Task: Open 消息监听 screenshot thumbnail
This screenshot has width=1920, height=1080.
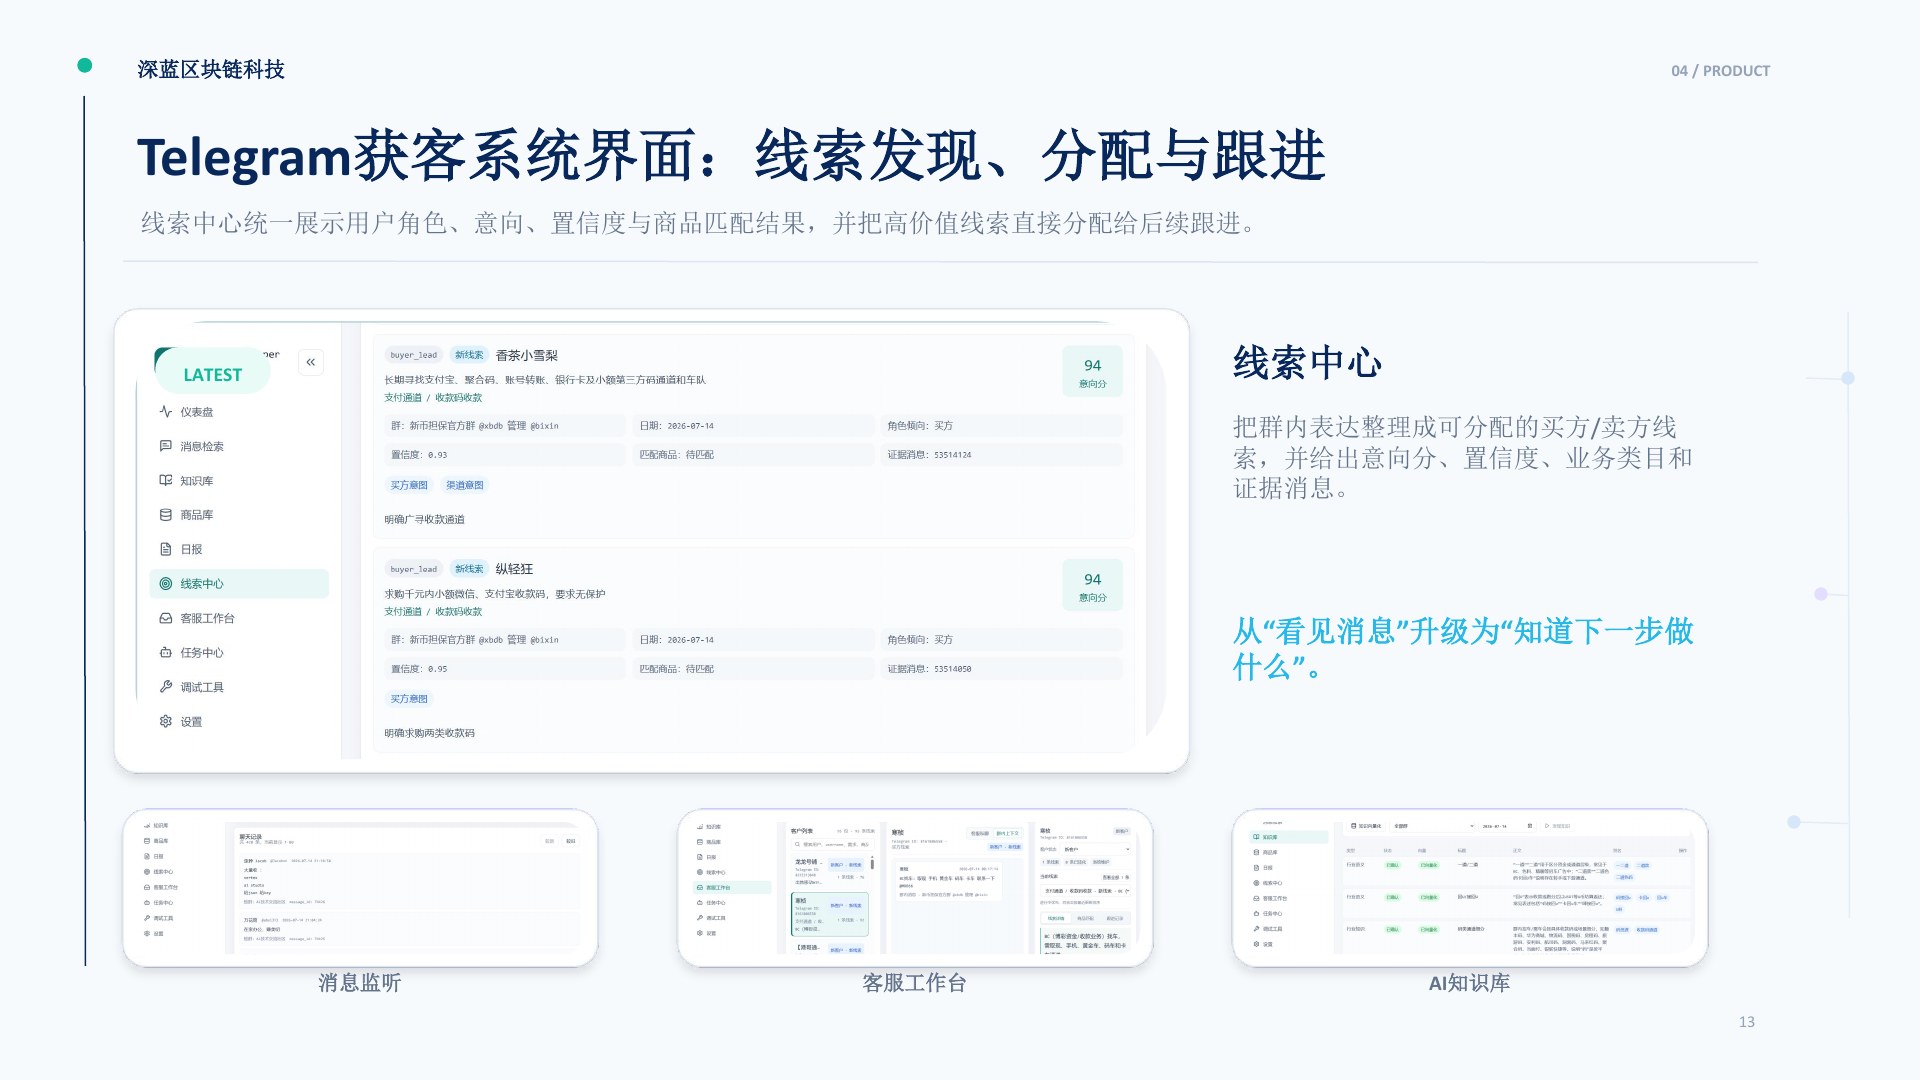Action: 360,888
